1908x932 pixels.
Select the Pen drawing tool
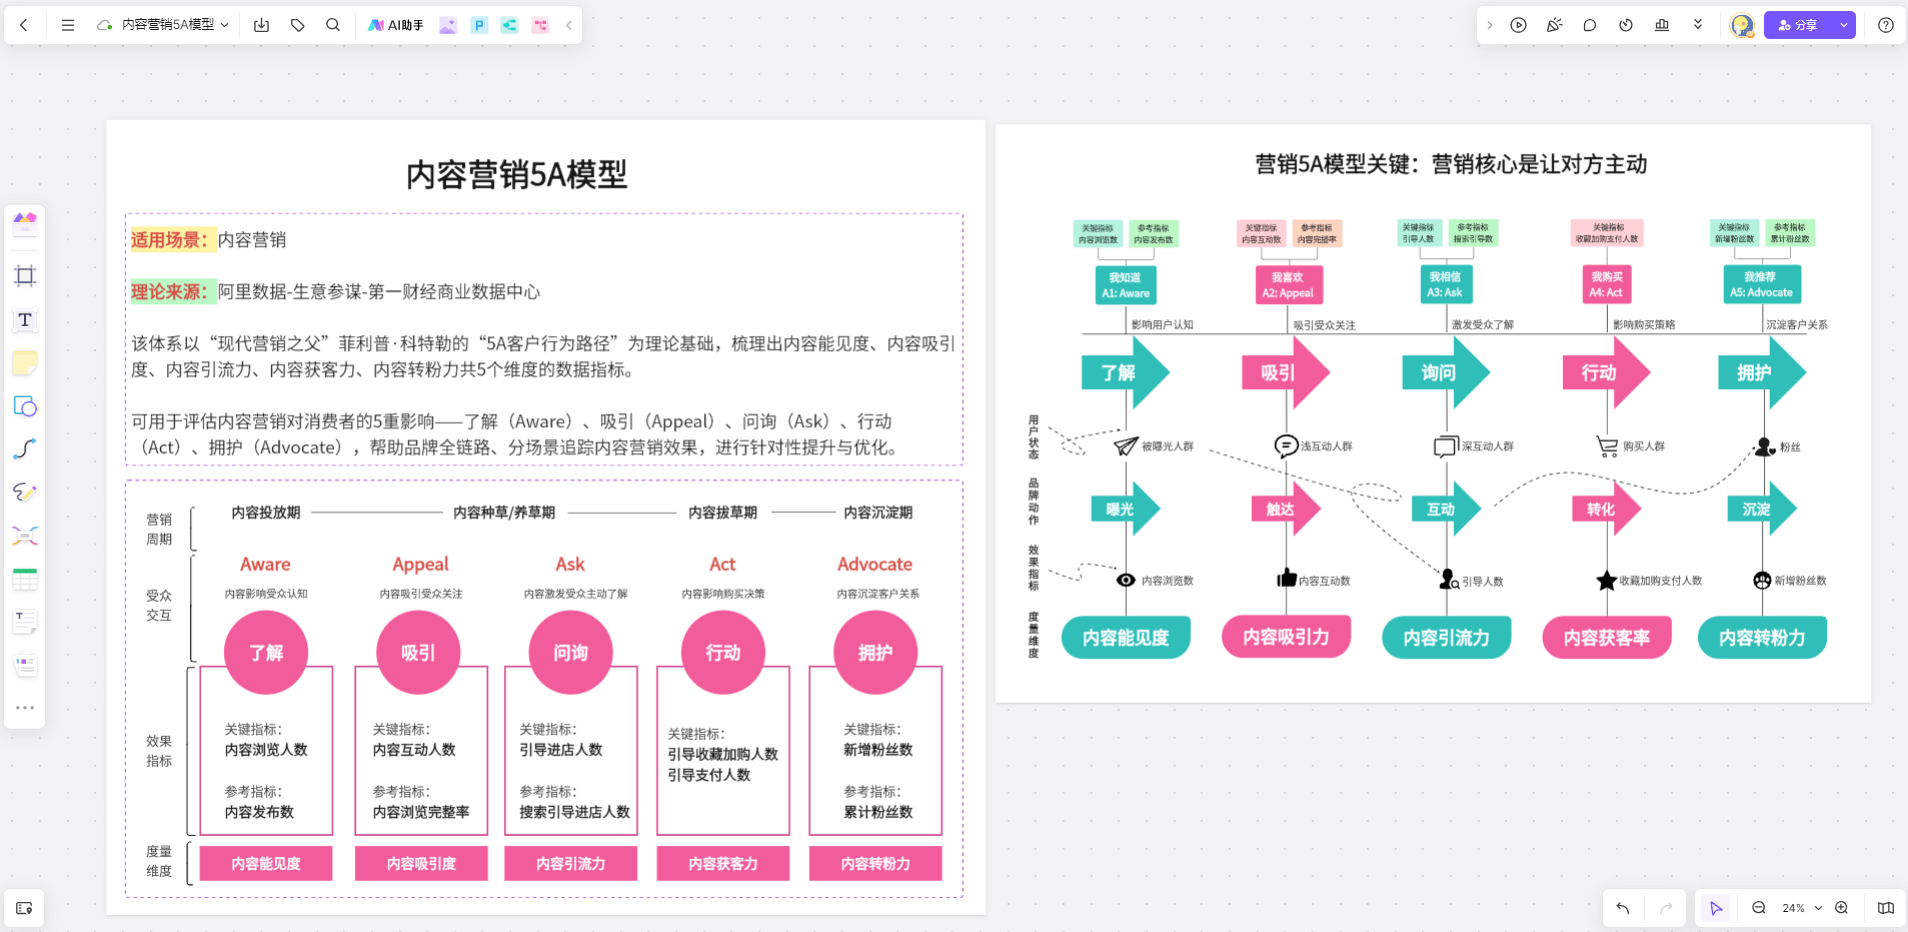(25, 492)
